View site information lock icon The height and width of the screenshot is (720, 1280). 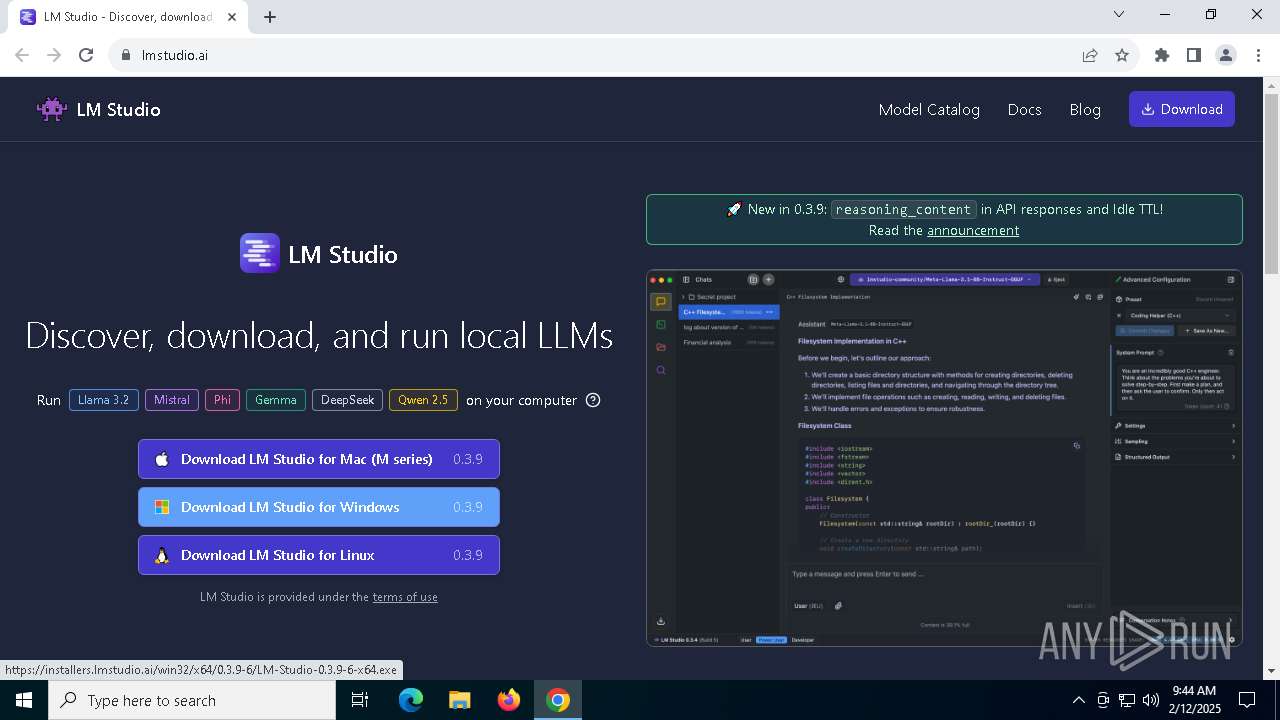126,55
